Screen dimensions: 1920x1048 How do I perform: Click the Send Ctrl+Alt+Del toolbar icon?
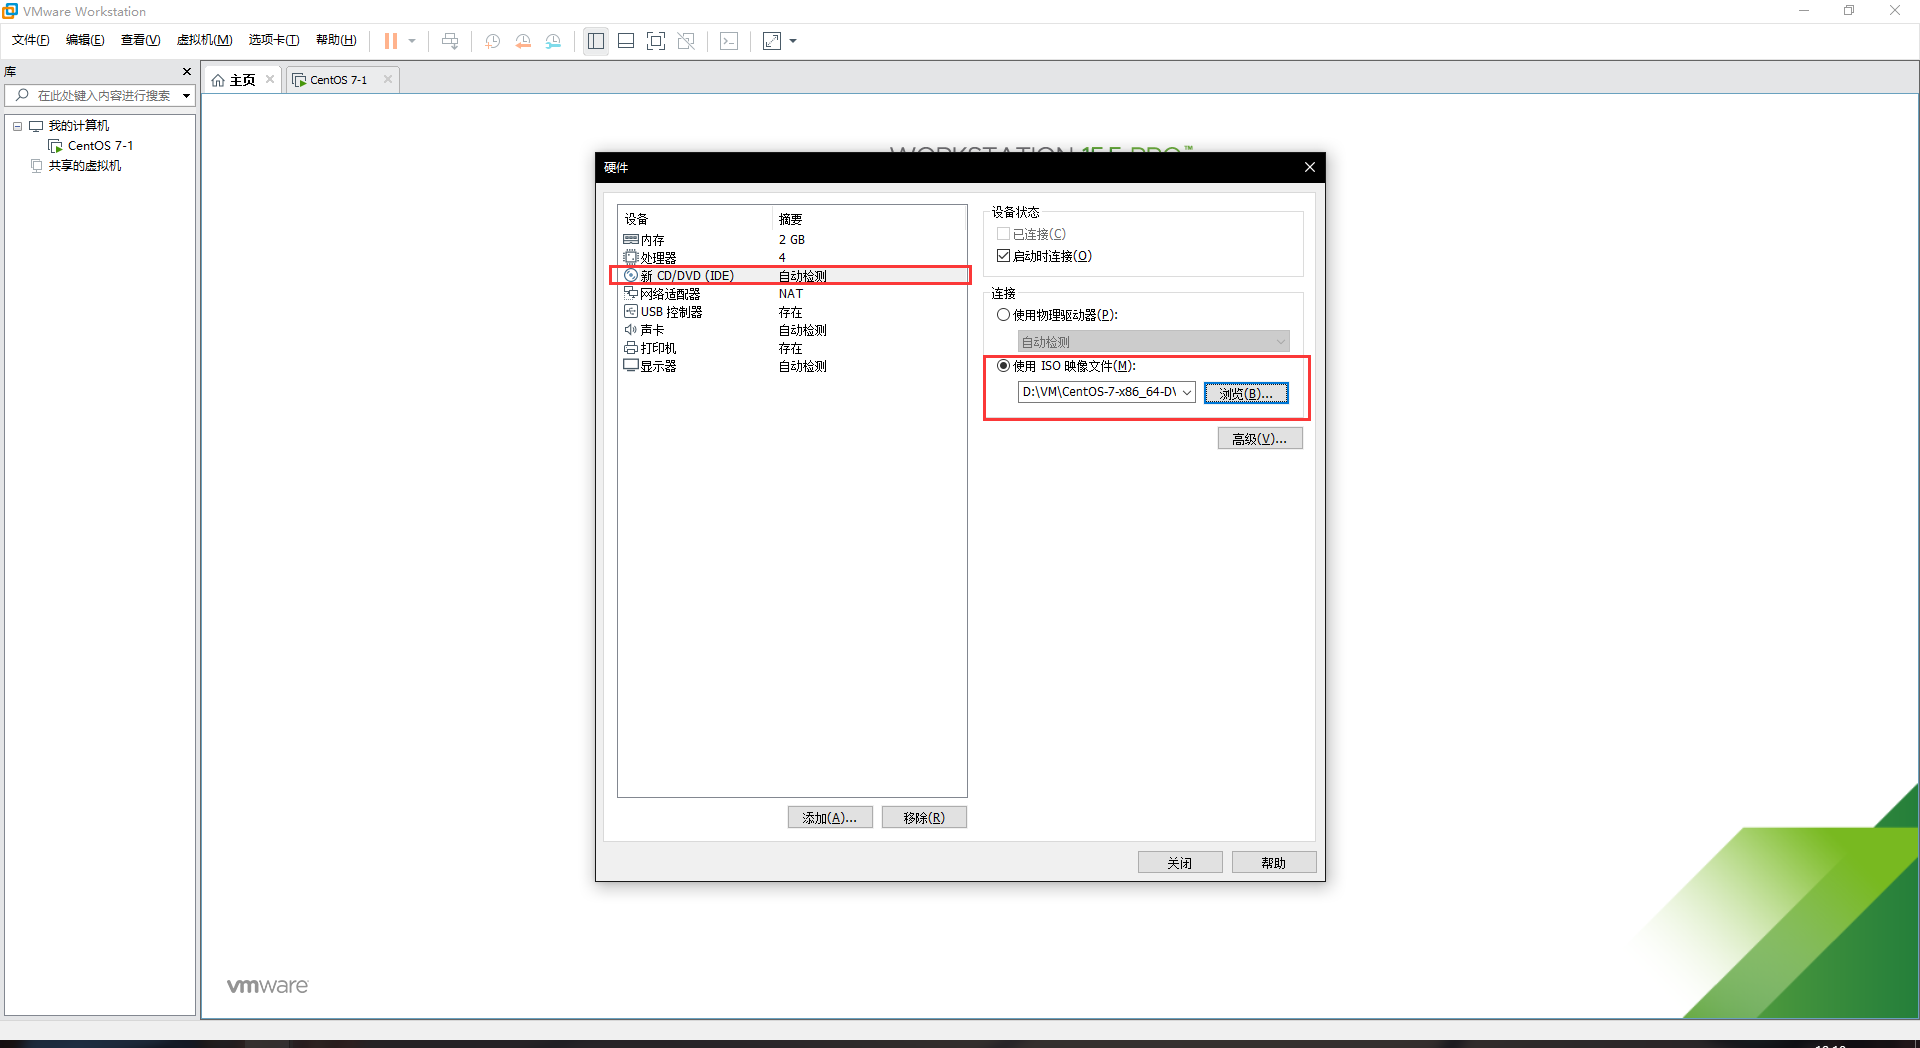click(x=450, y=41)
